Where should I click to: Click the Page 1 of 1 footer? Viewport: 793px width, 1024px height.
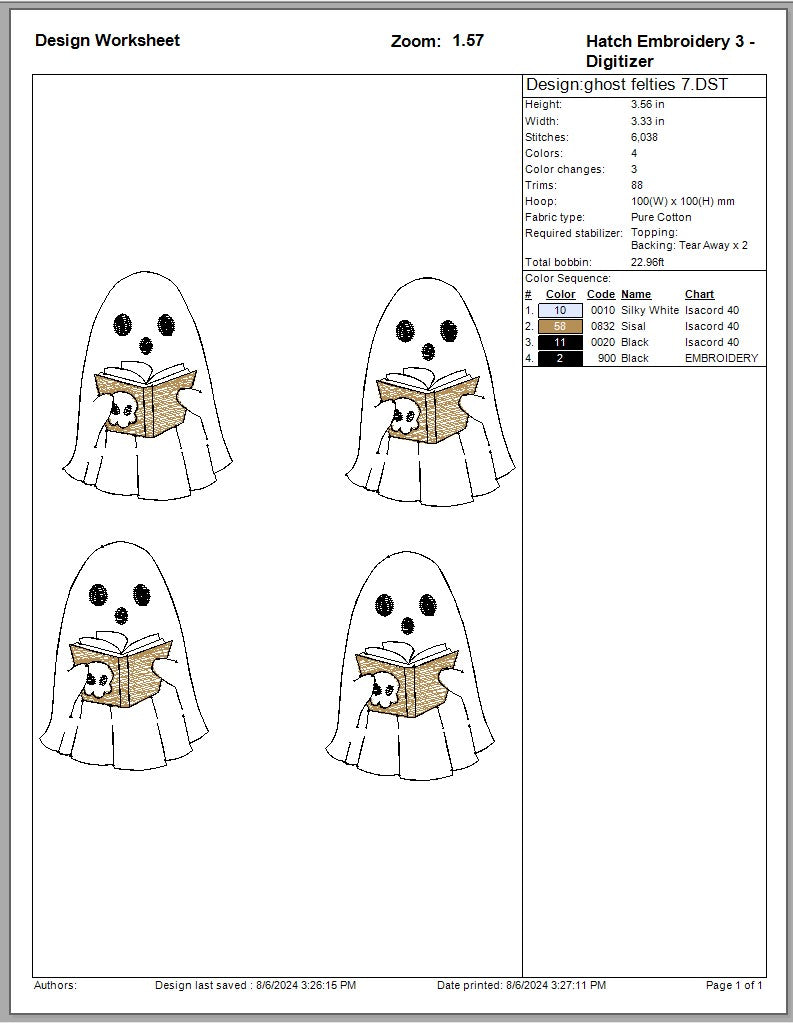tap(734, 985)
